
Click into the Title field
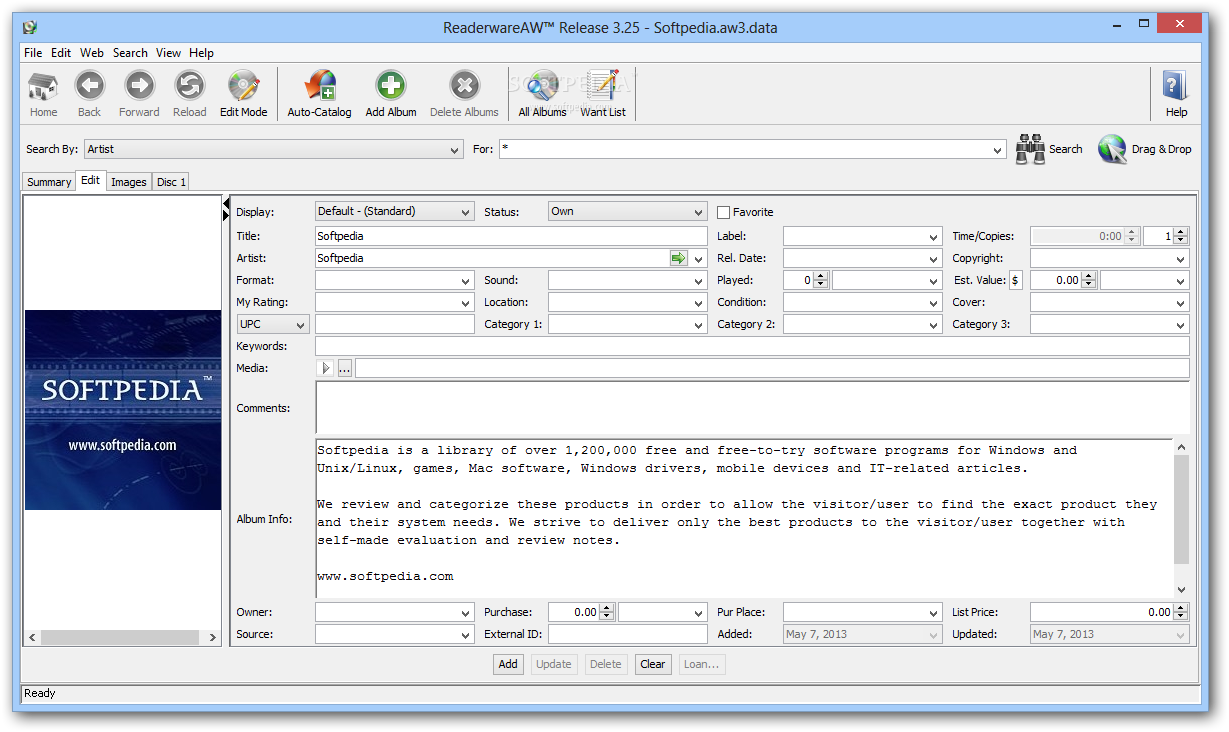tap(511, 236)
